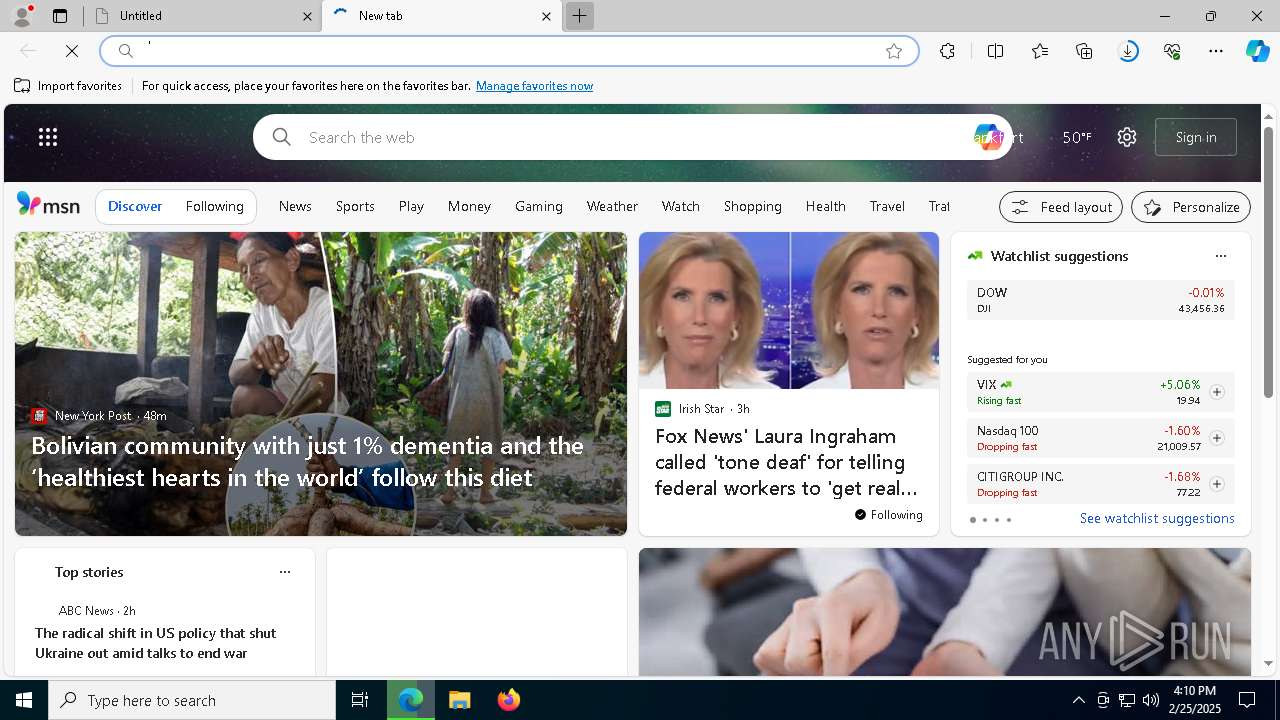
Task: Click Import favorites button
Action: pos(68,86)
